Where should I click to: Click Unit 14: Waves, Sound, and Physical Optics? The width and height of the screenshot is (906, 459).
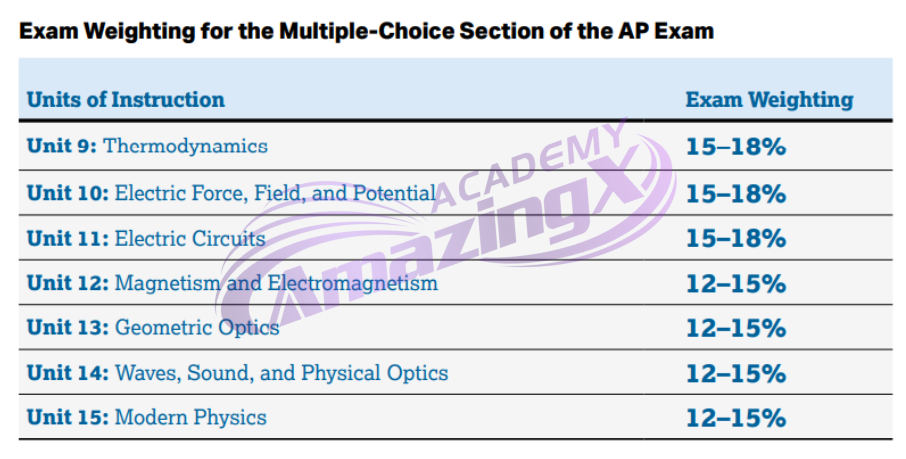(x=237, y=373)
